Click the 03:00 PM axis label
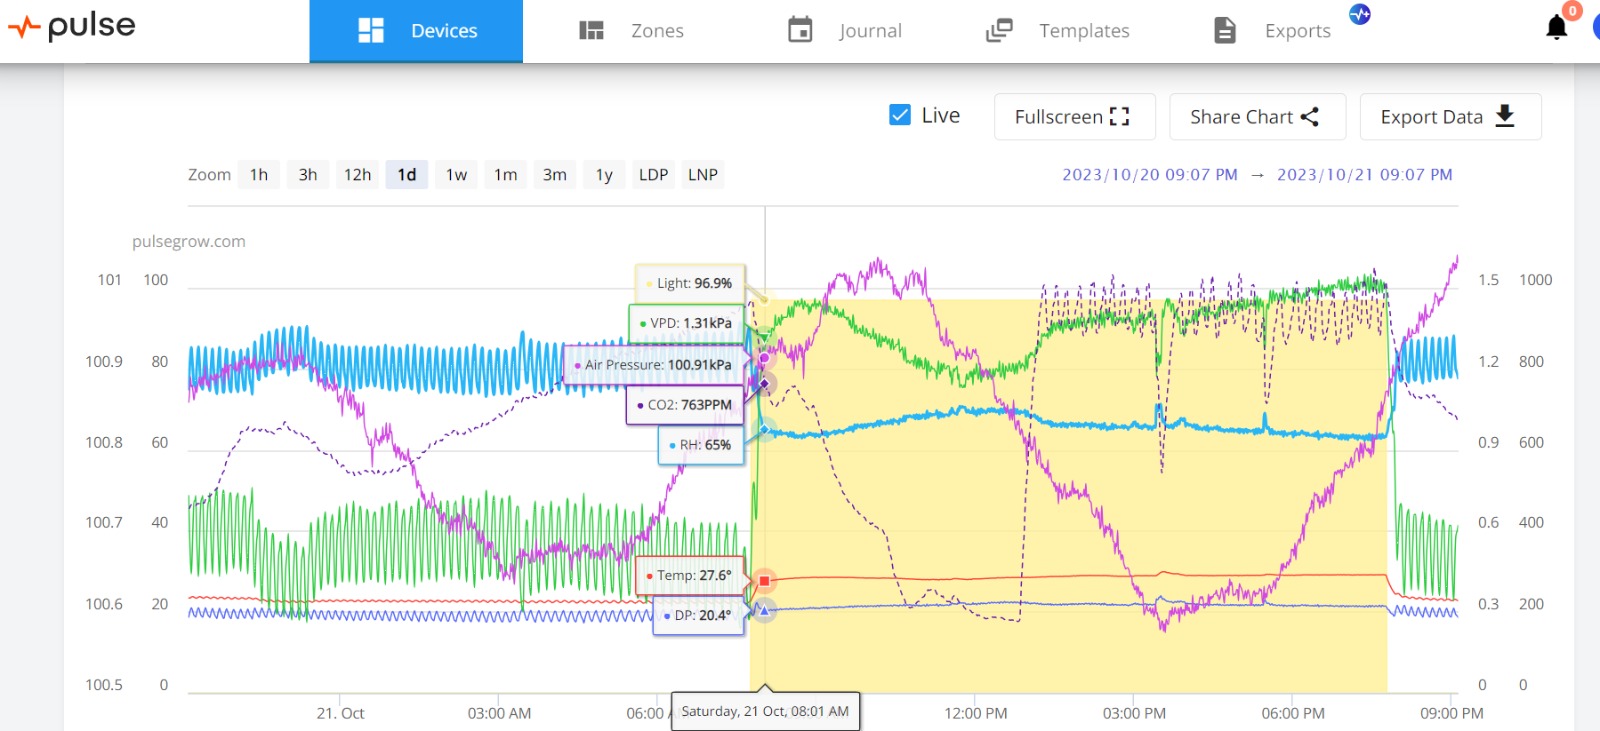 click(x=1134, y=714)
